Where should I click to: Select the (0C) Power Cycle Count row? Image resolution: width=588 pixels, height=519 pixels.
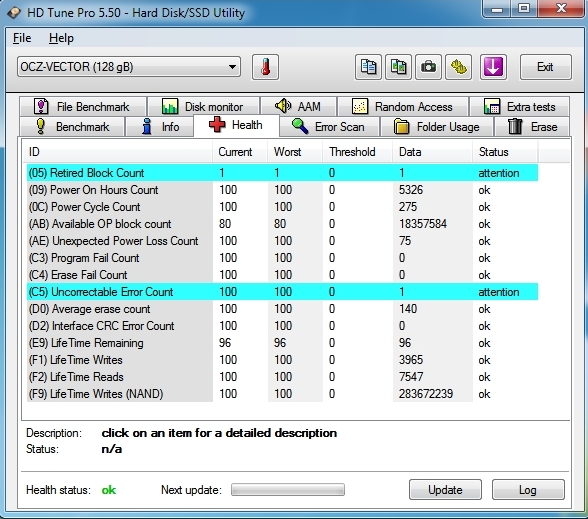pyautogui.click(x=282, y=207)
